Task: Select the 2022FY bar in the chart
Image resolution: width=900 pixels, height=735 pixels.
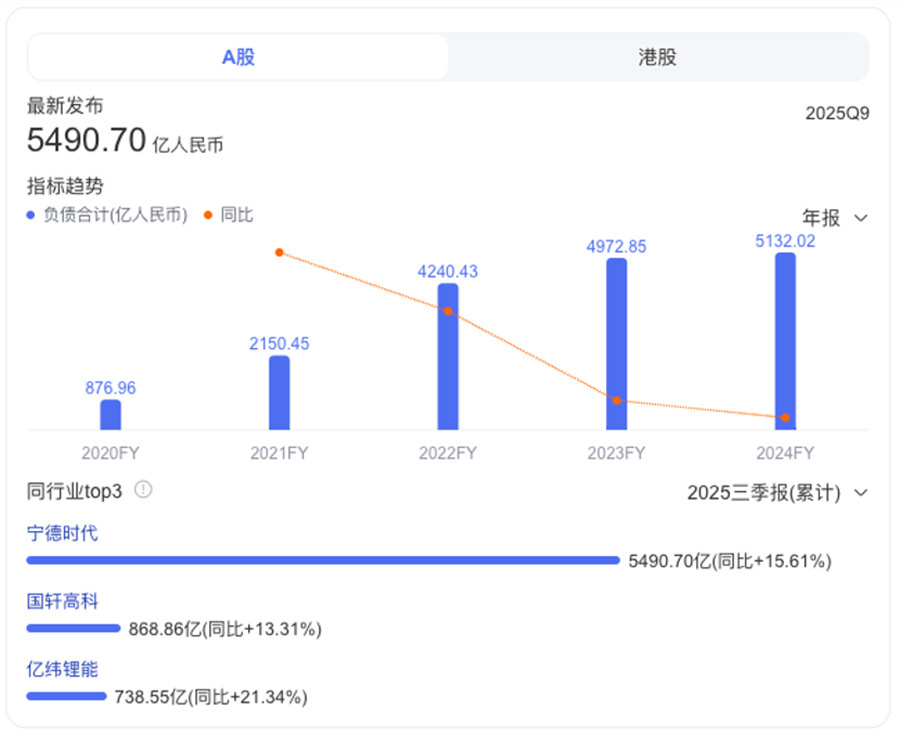Action: coord(448,356)
